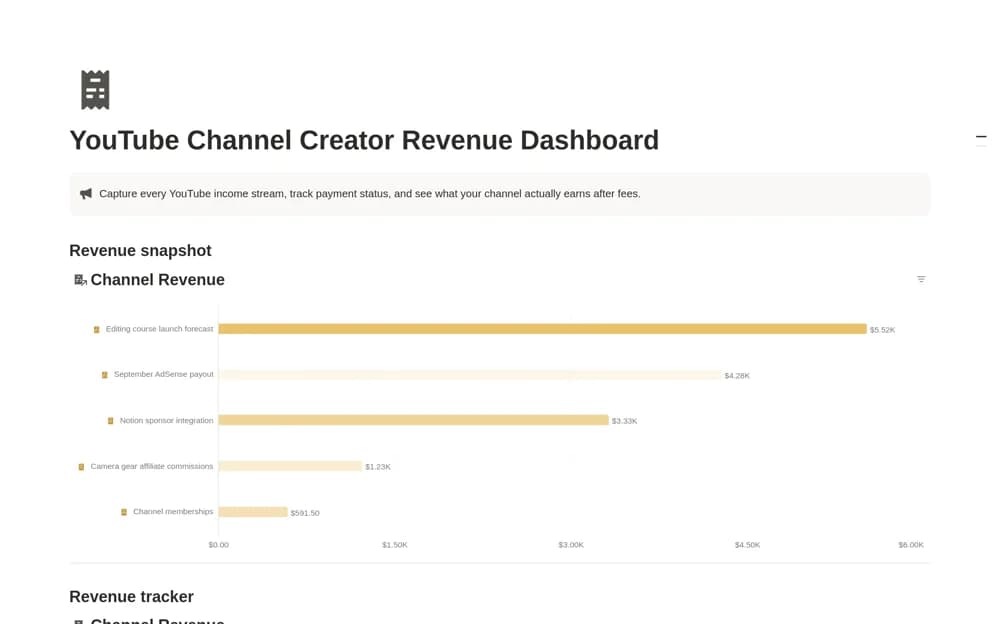Click the Revenue tracker heading
1000x624 pixels.
click(131, 597)
